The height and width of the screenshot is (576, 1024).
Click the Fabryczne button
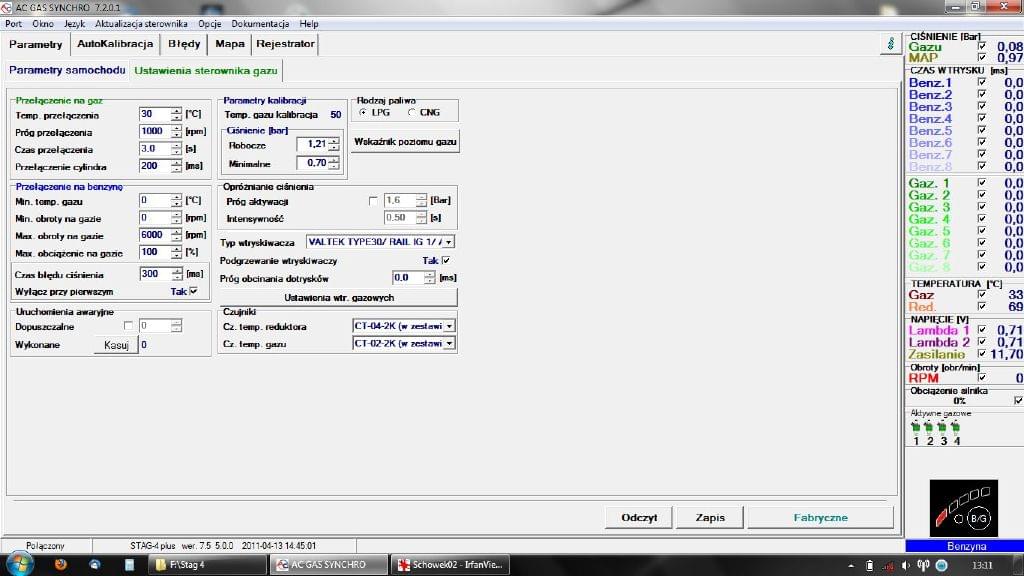820,517
